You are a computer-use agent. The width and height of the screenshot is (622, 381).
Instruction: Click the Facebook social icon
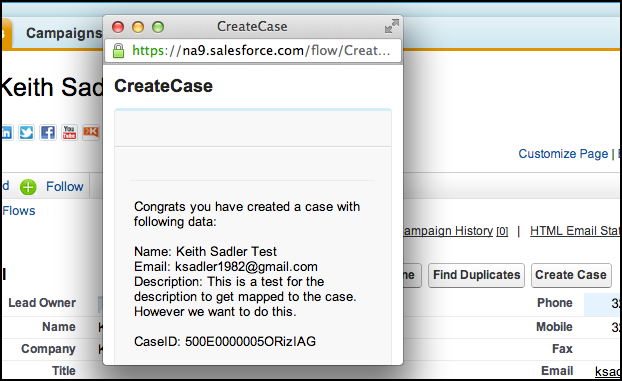pos(48,132)
